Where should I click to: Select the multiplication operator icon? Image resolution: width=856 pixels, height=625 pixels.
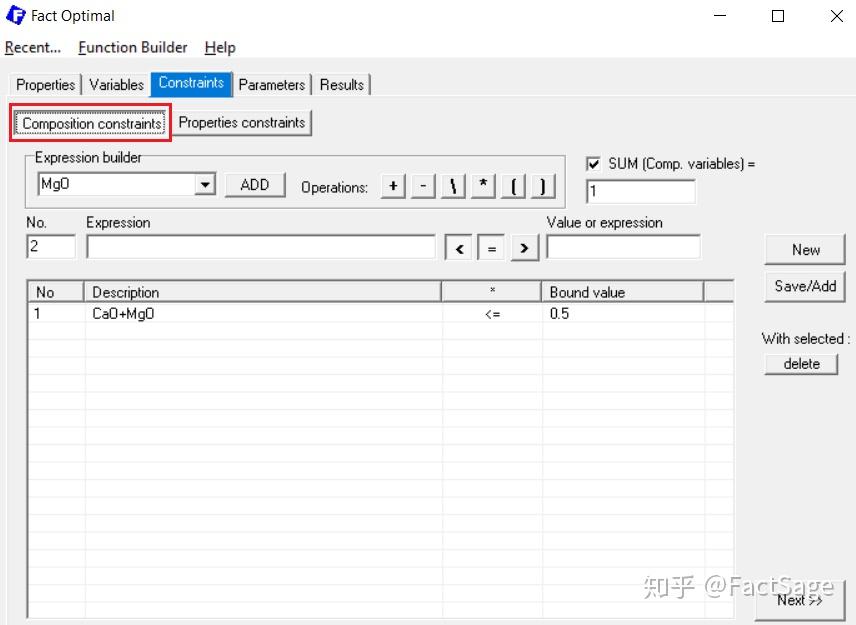482,186
